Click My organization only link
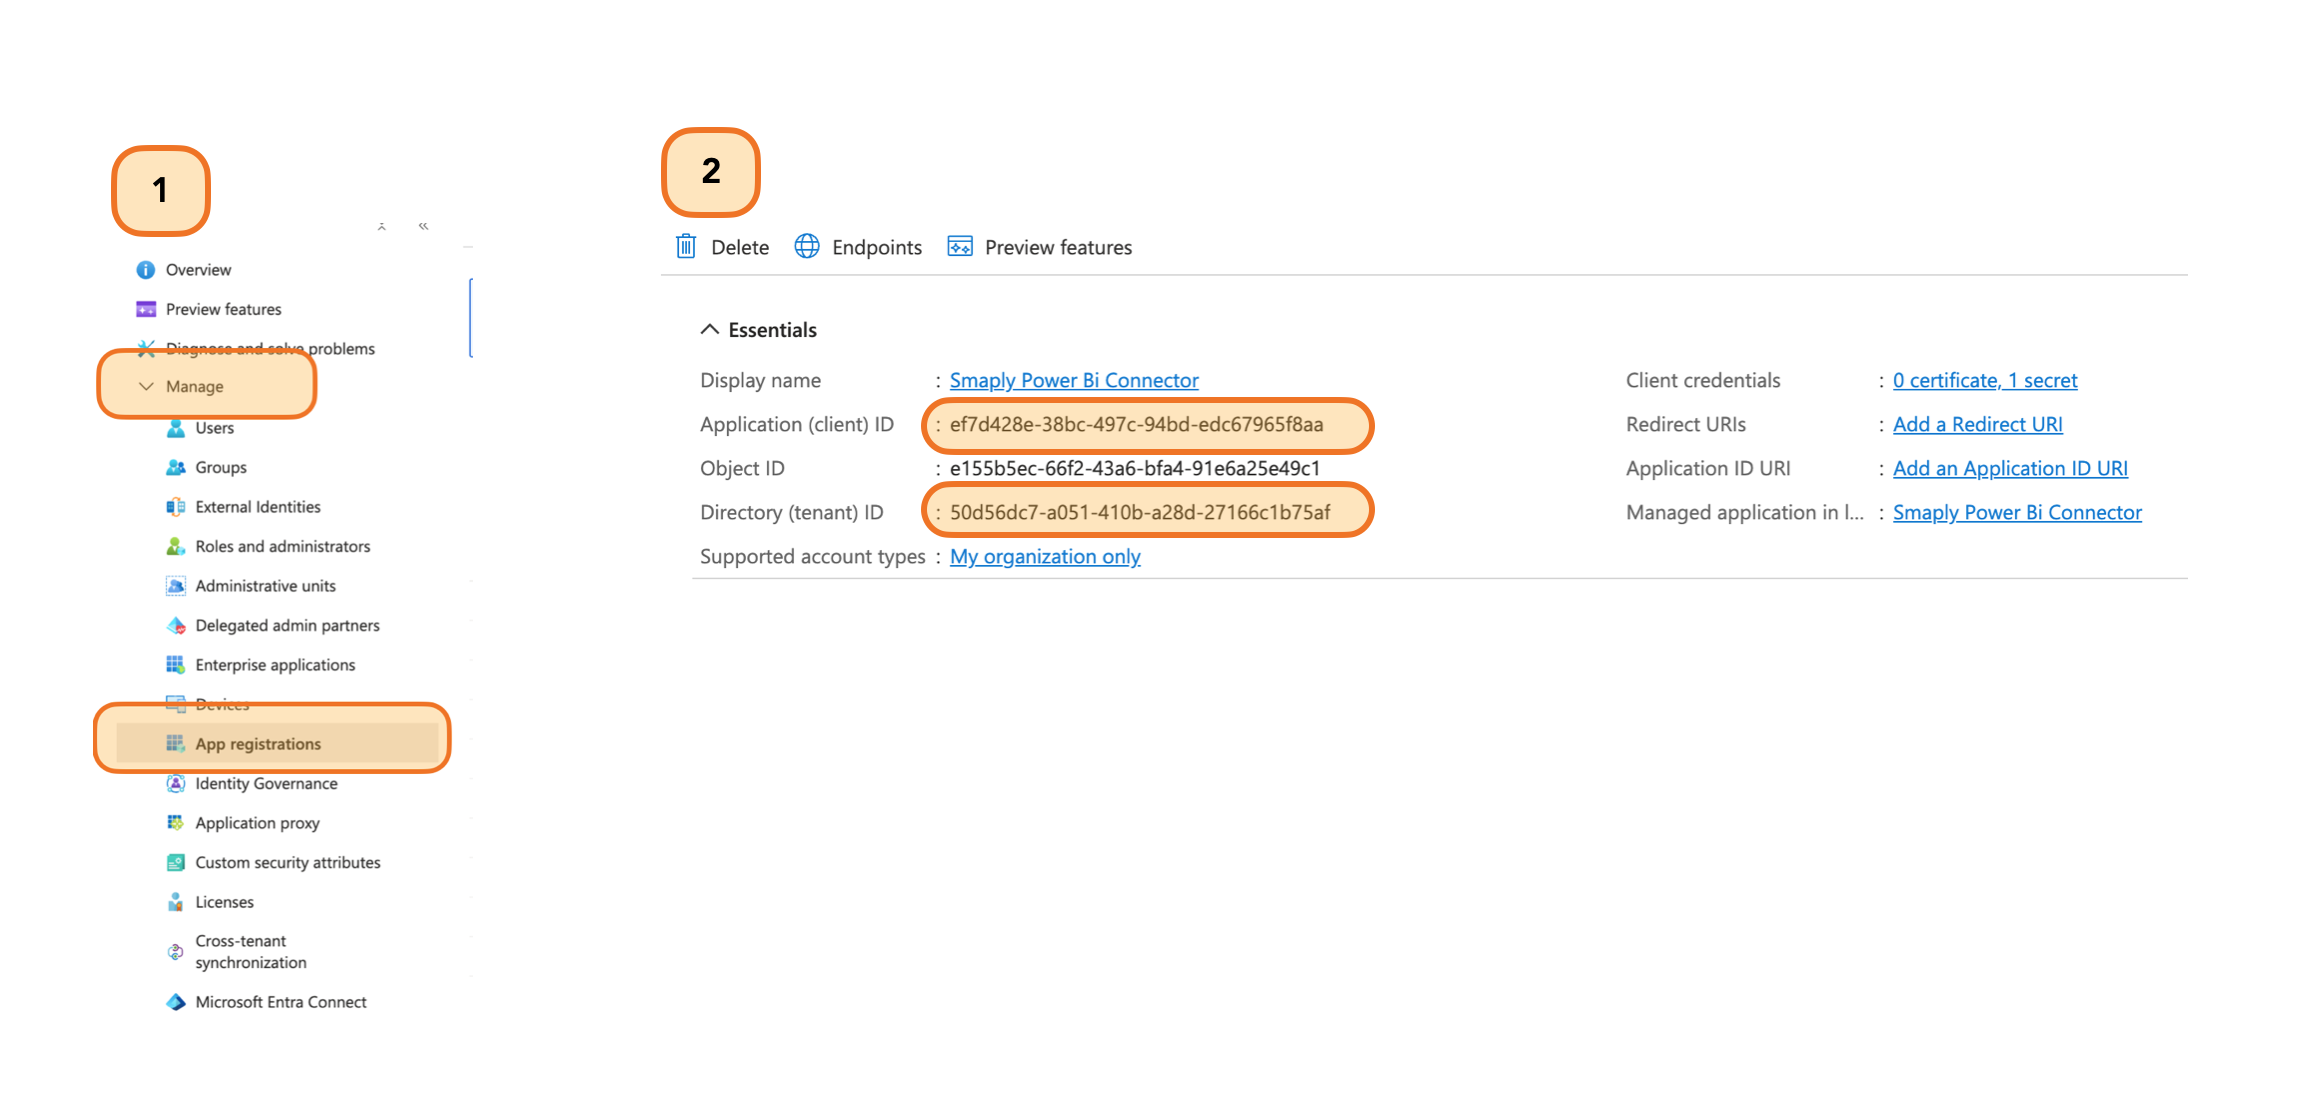 1045,556
